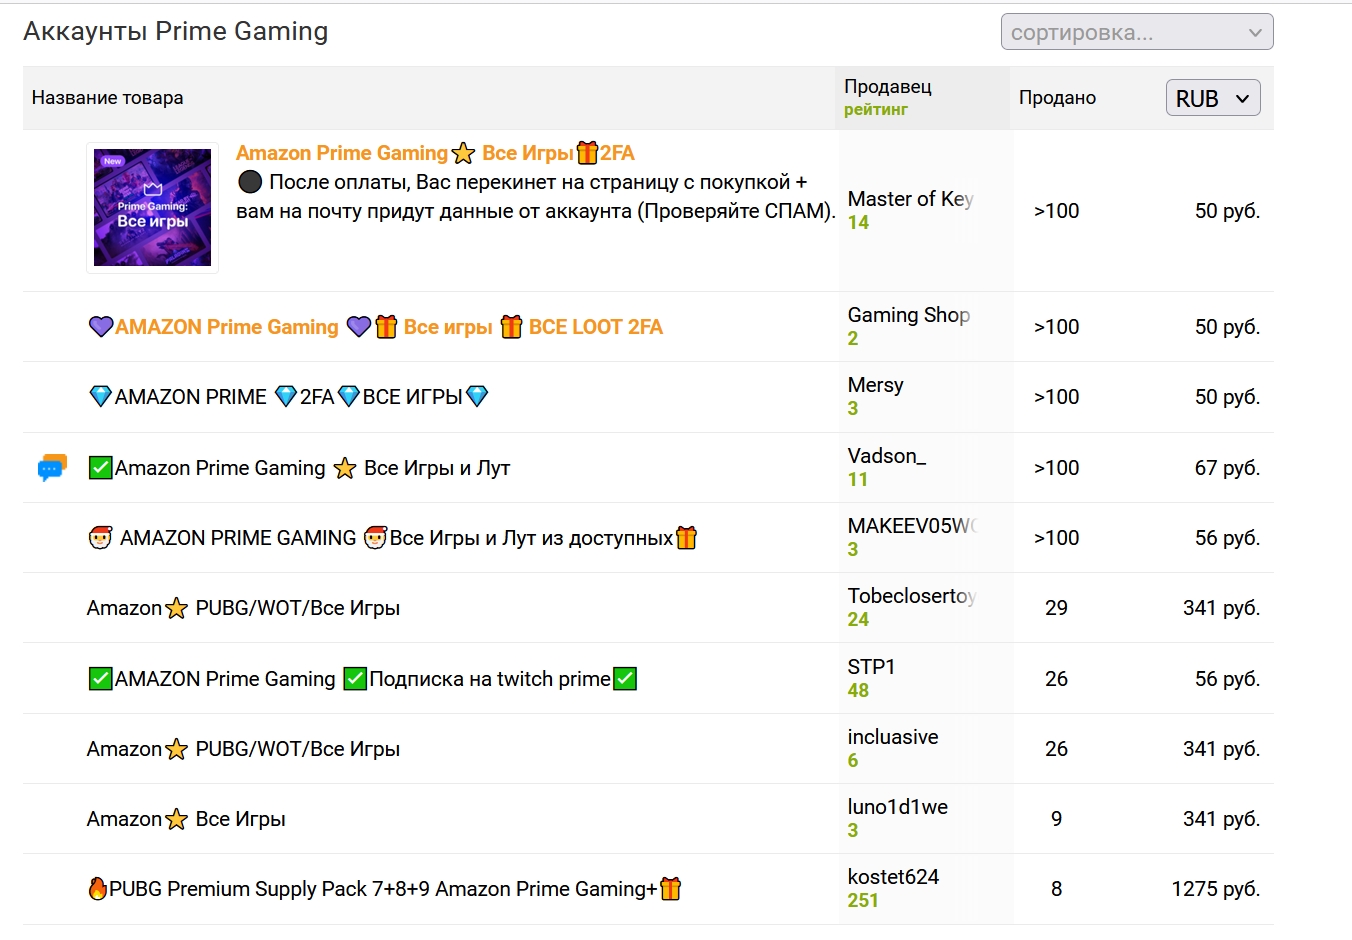Click the green checkmark before Подписка на twitch
Screen dimensions: 1352x940
(355, 679)
